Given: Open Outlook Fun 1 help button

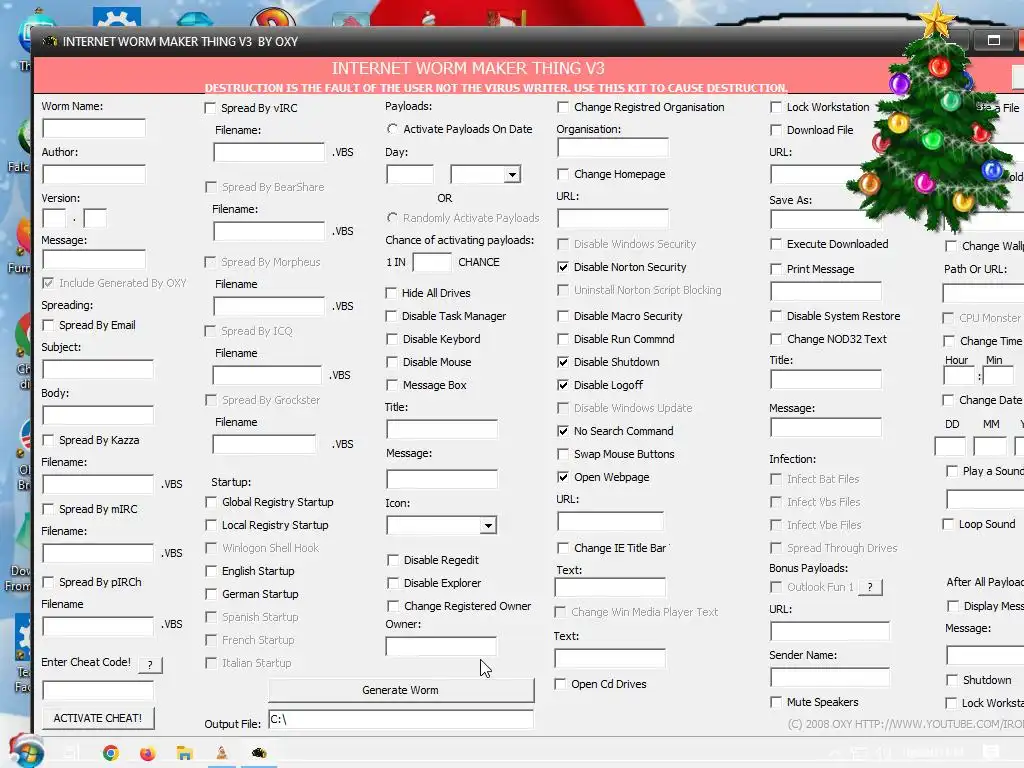Looking at the screenshot, I should (x=870, y=587).
